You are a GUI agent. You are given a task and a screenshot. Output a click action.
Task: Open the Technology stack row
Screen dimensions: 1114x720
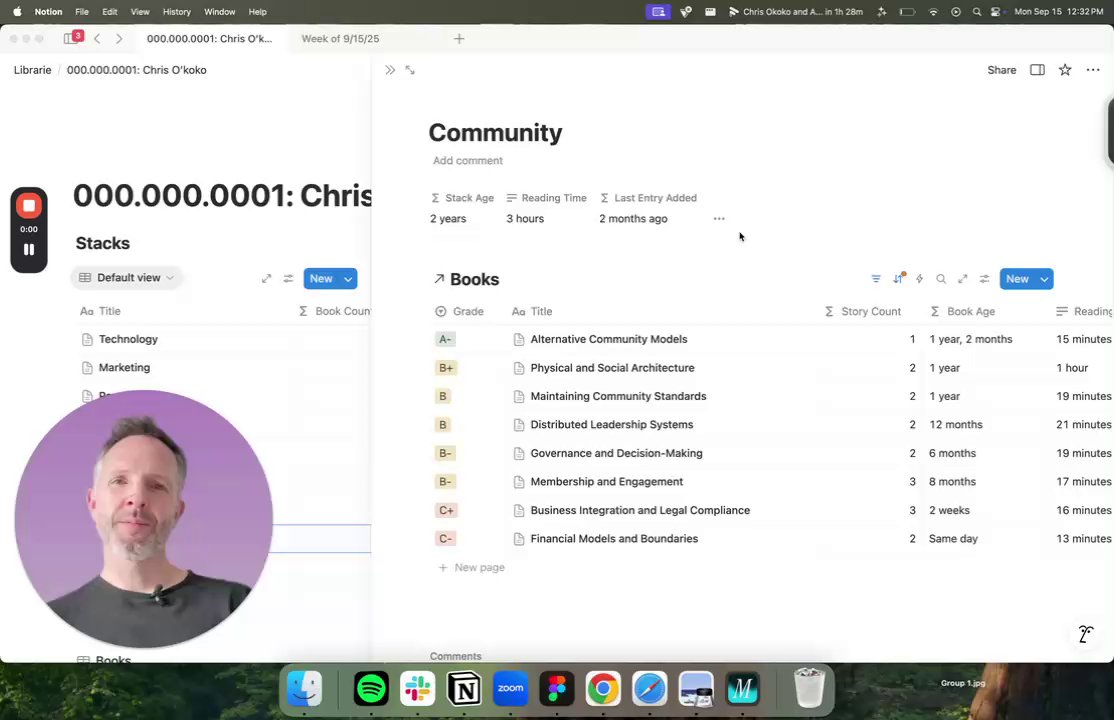128,339
